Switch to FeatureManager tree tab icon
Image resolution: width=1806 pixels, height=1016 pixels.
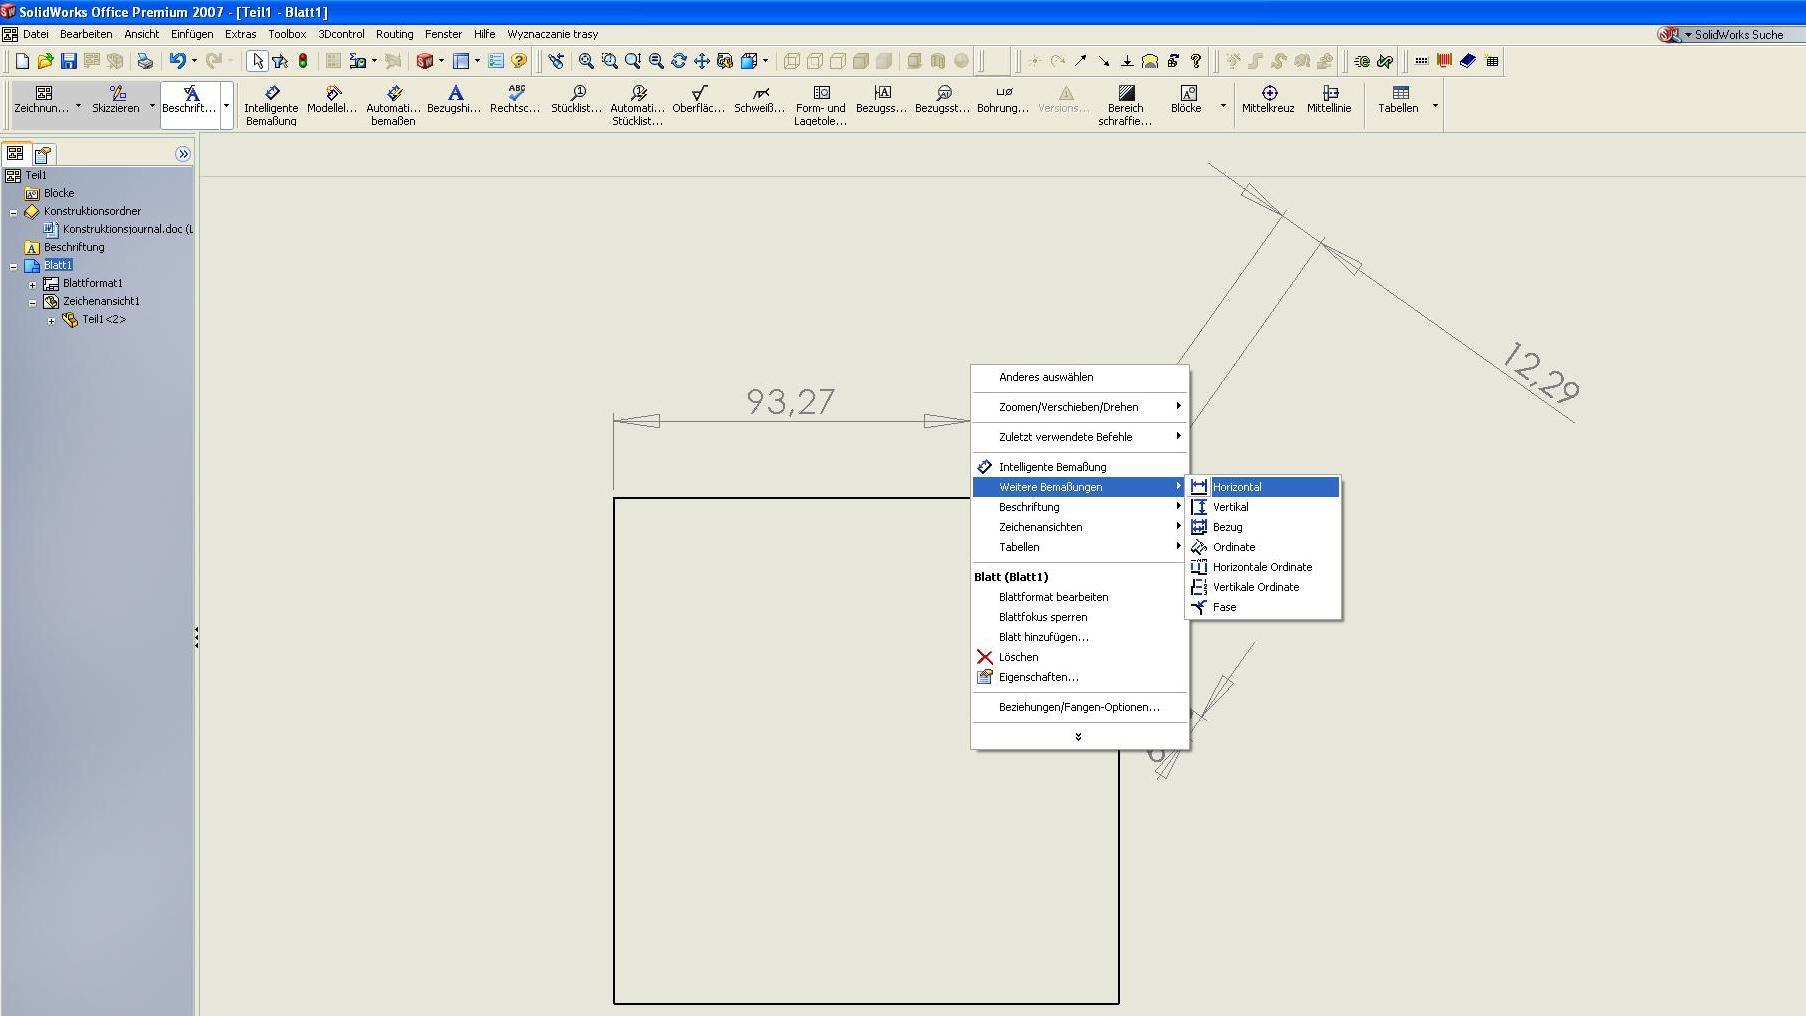click(x=15, y=153)
